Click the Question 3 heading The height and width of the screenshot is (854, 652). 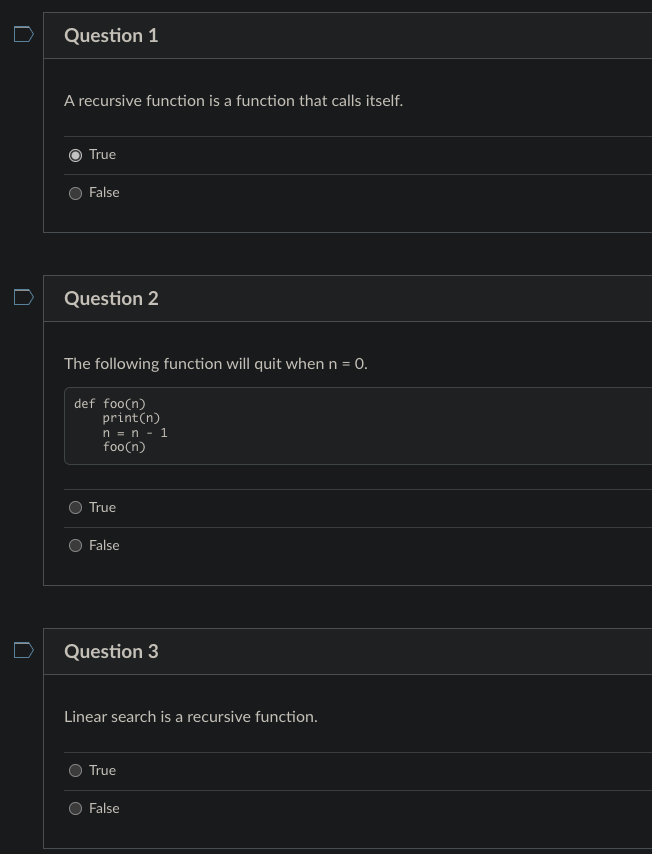click(111, 651)
